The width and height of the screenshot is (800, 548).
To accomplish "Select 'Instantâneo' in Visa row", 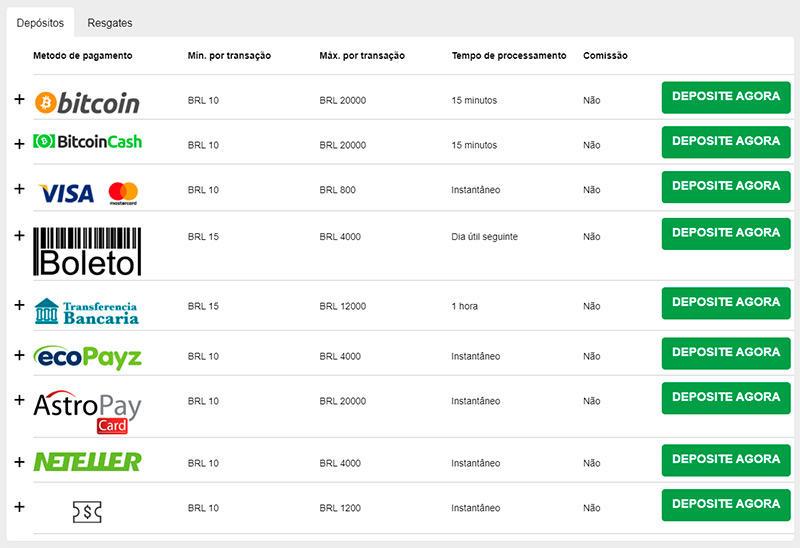I will [476, 190].
